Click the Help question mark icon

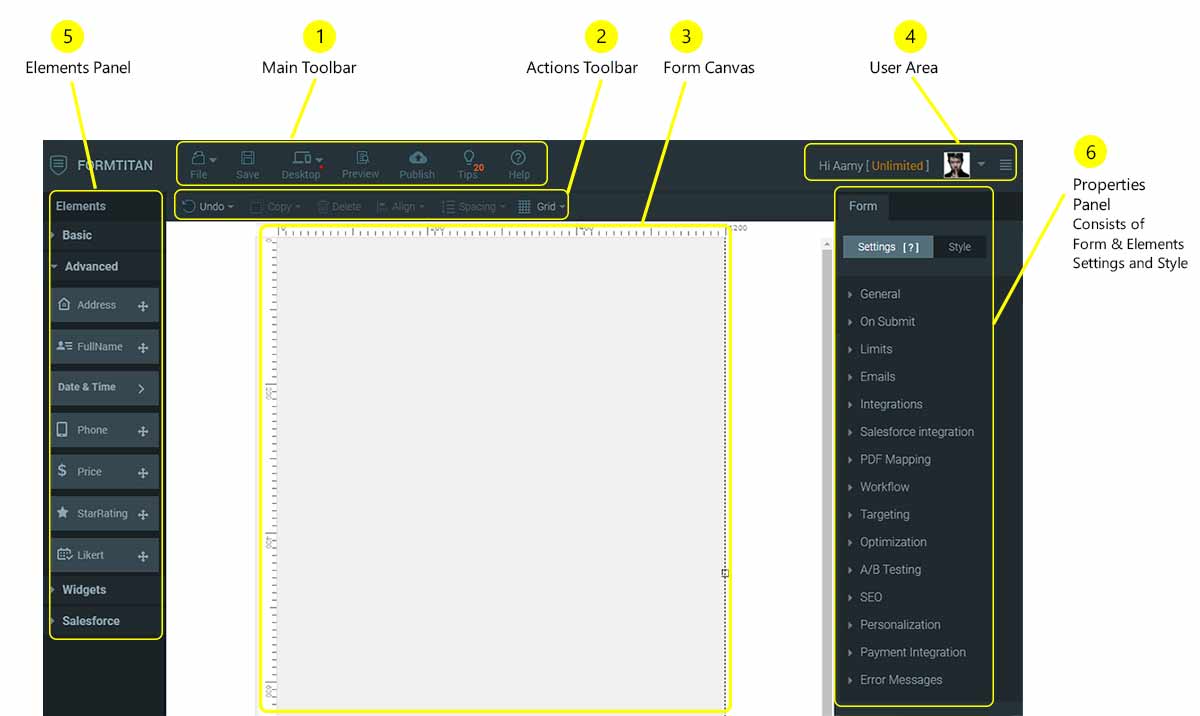[518, 157]
